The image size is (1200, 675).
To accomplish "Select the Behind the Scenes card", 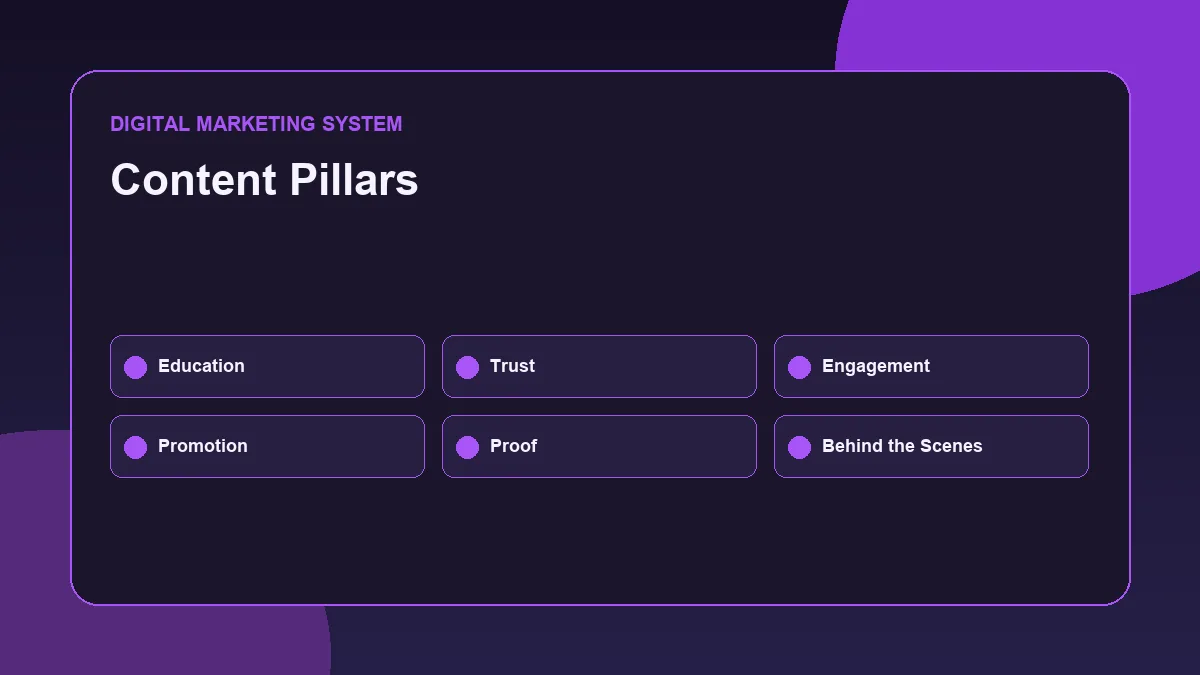I will pos(931,446).
